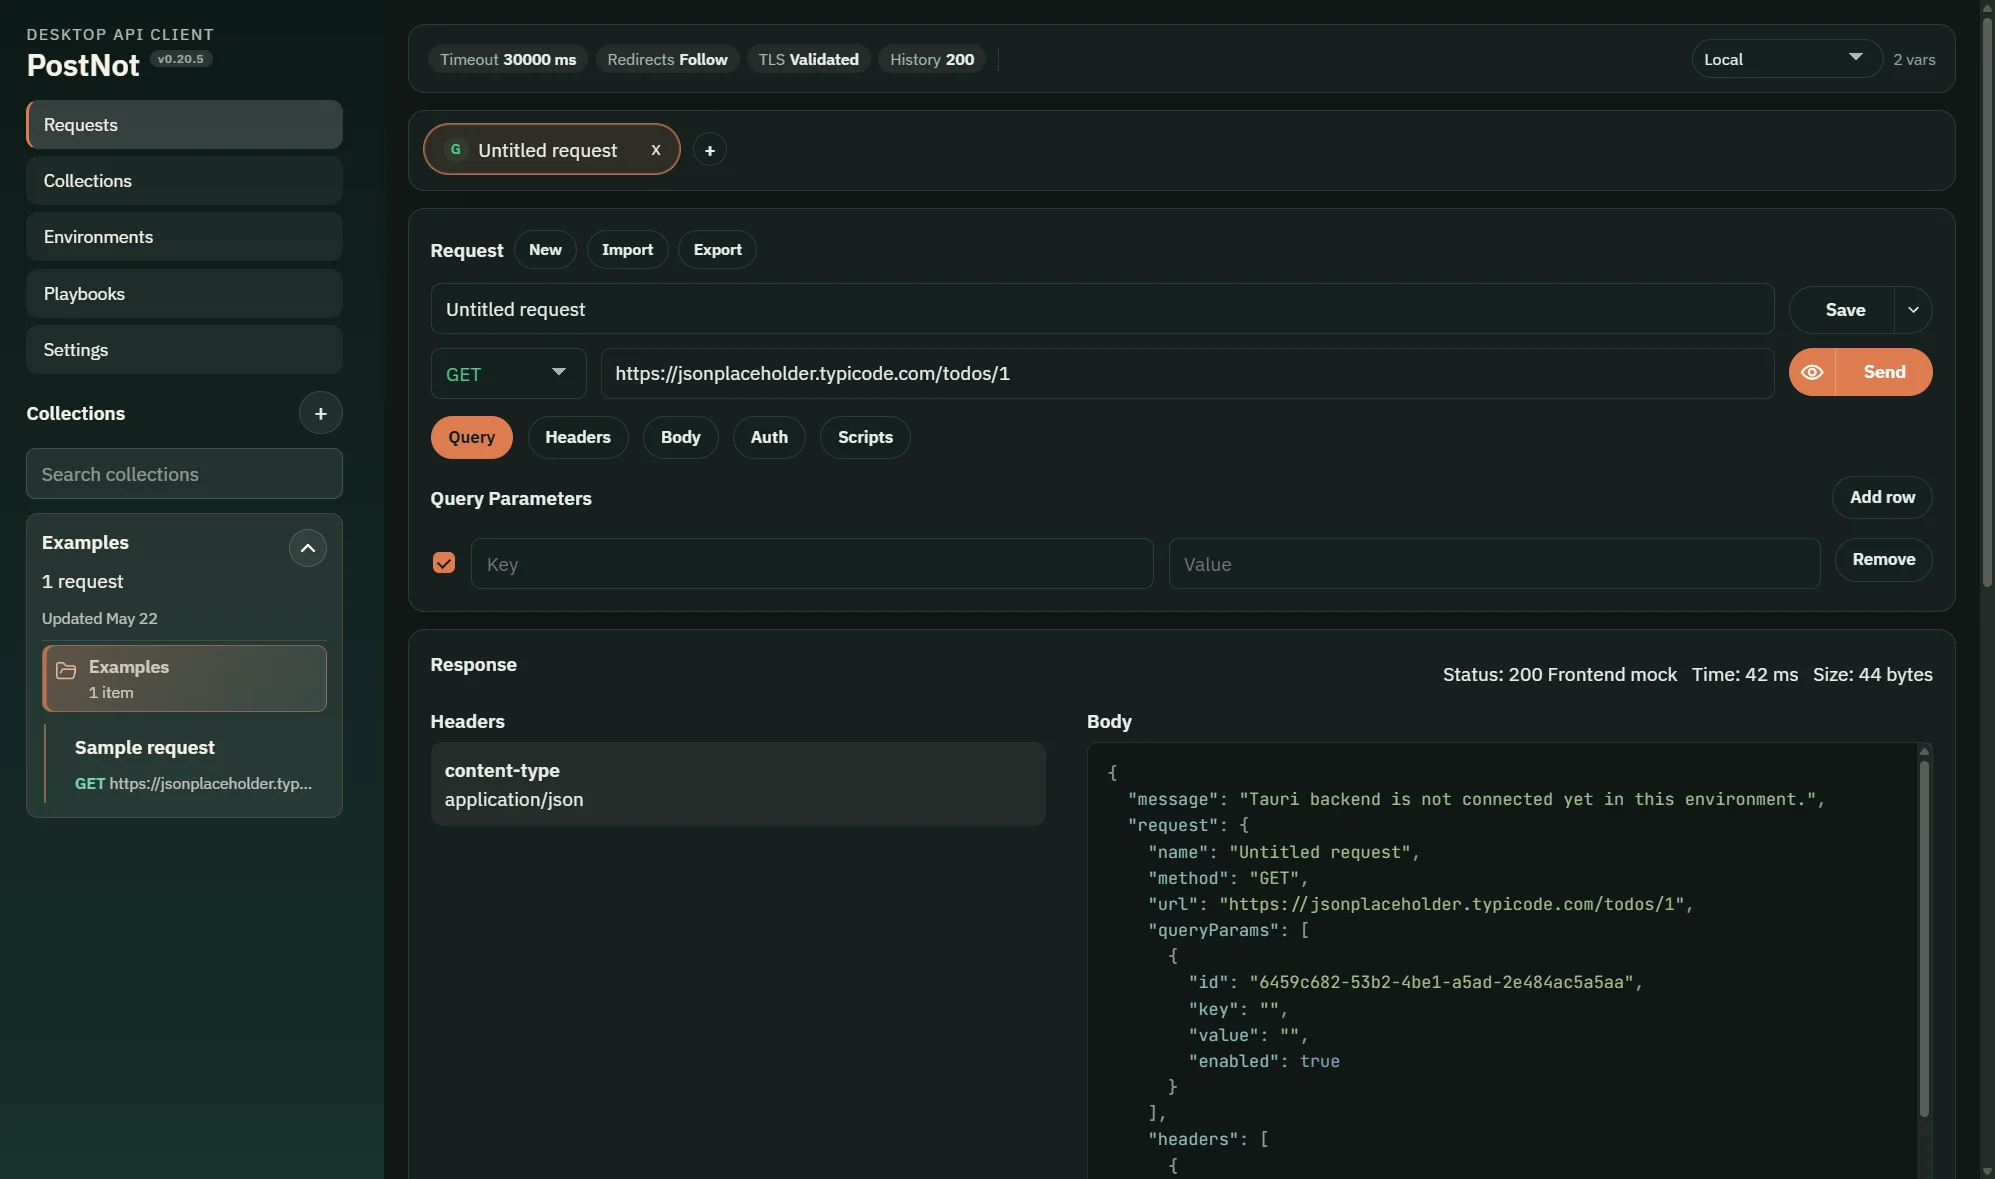The image size is (1995, 1179).
Task: Click the query Value input field
Action: click(1494, 564)
